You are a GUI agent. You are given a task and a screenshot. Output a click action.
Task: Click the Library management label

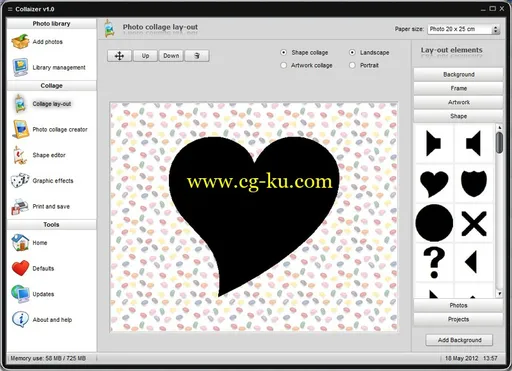pos(59,67)
